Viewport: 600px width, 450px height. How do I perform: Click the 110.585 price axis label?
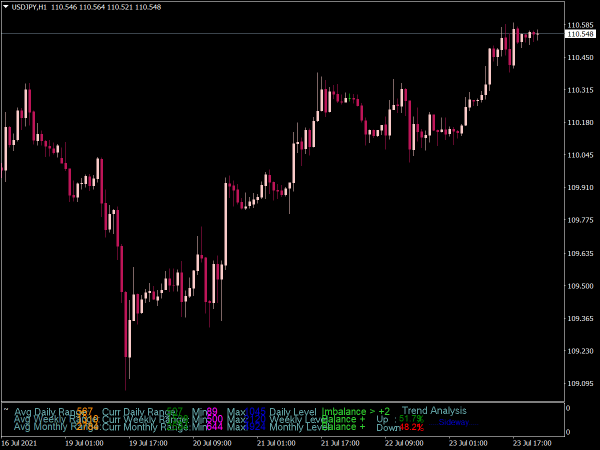(580, 25)
